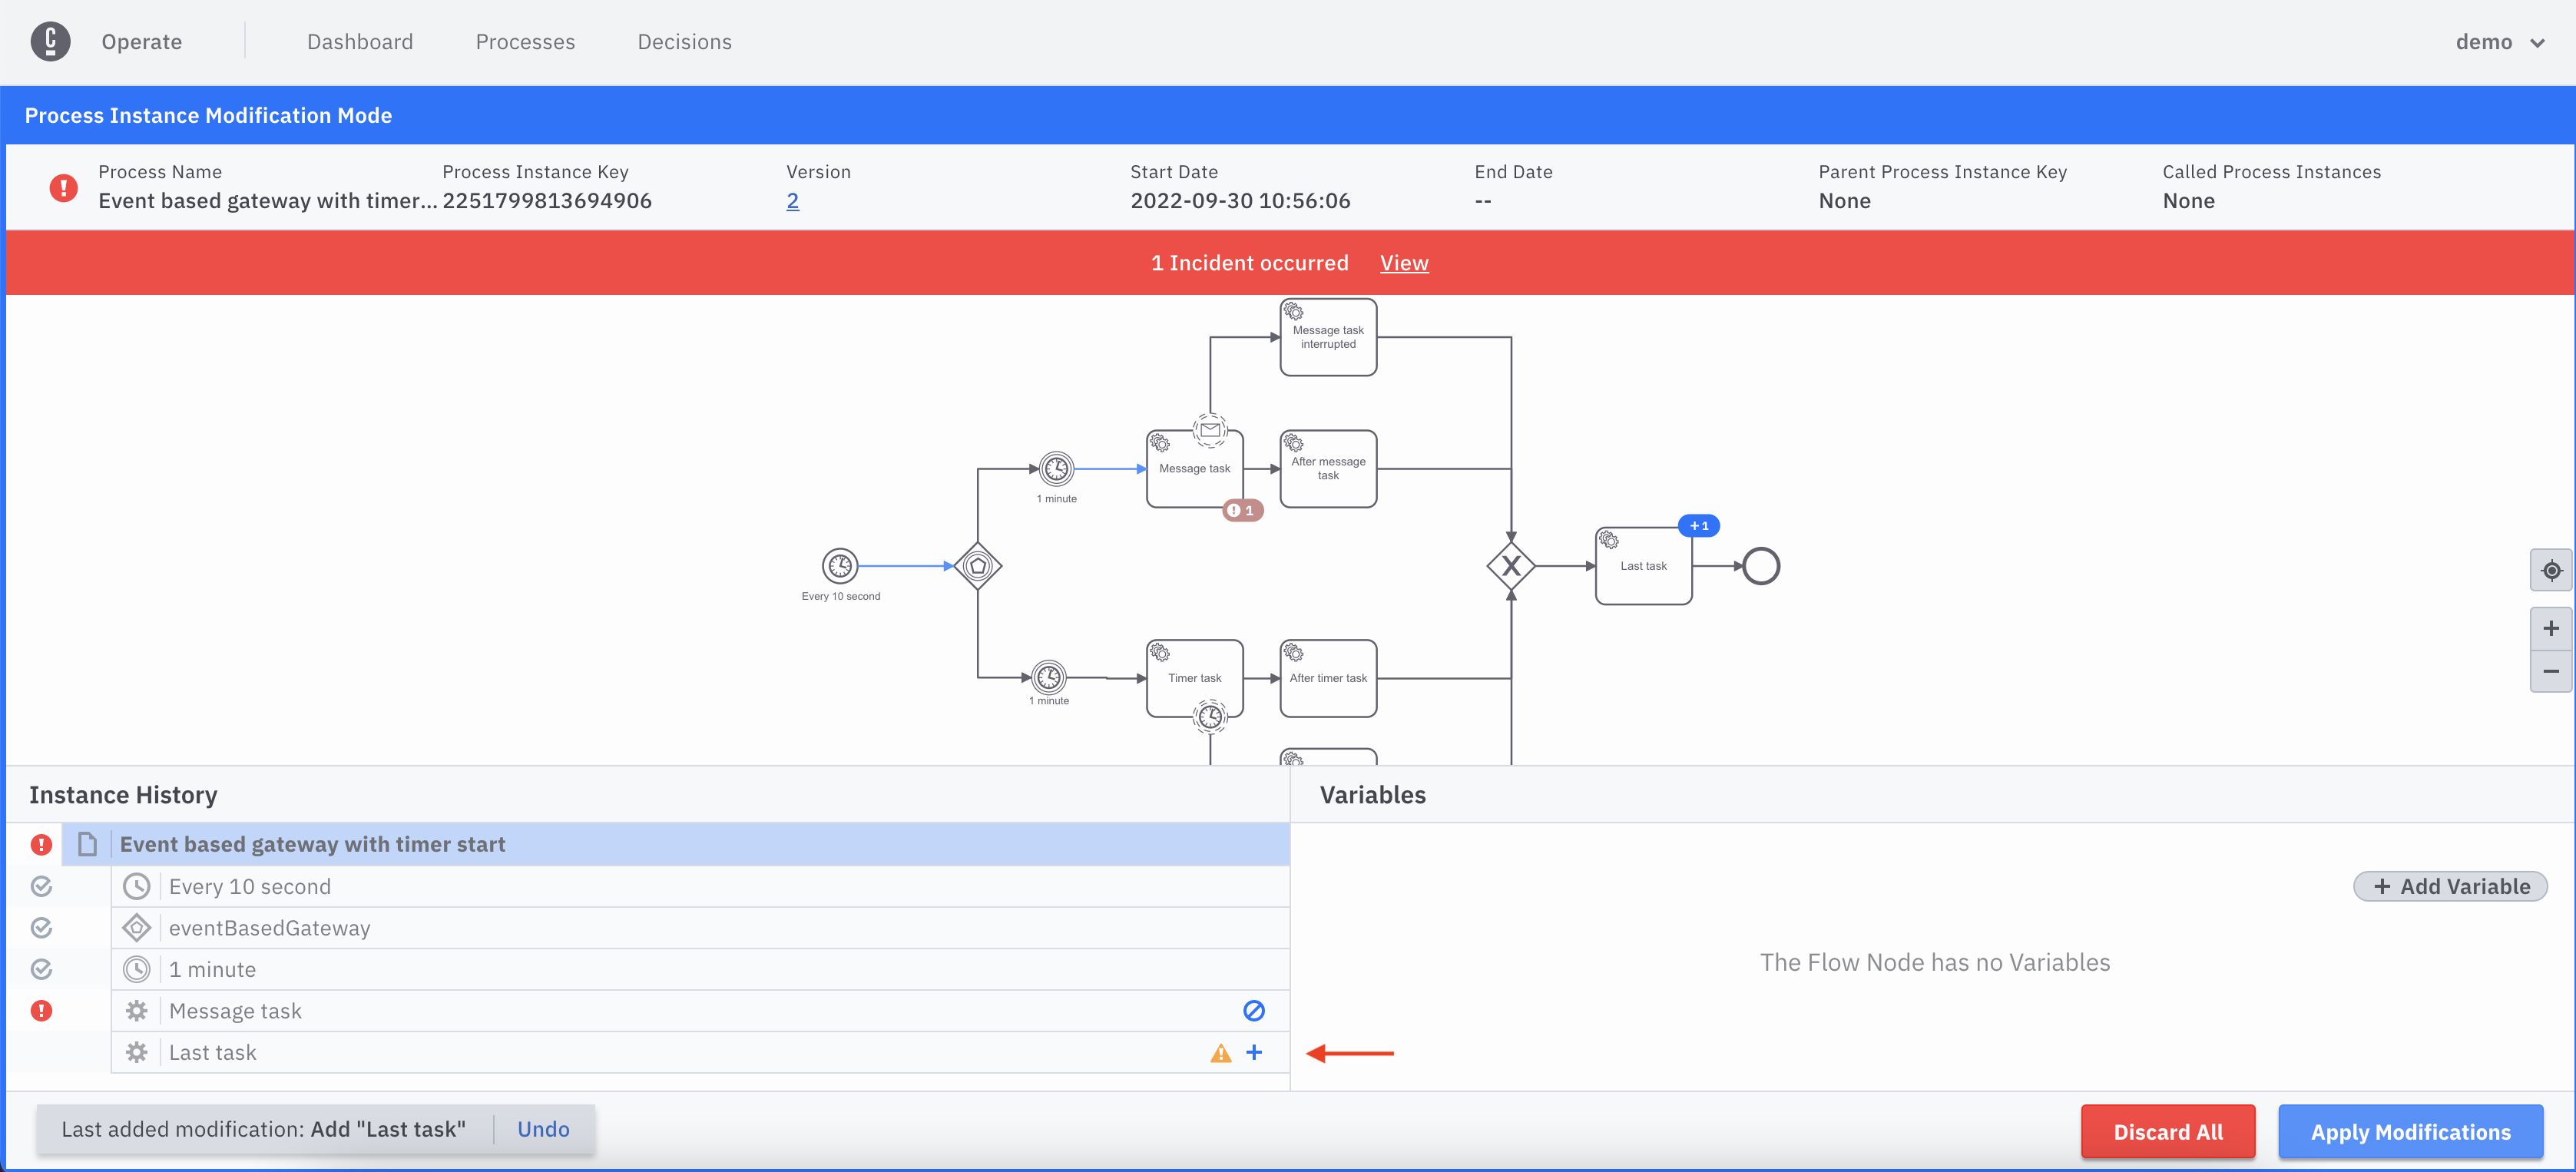Image resolution: width=2576 pixels, height=1172 pixels.
Task: Select eventBasedGateway row in Instance History
Action: 269,928
